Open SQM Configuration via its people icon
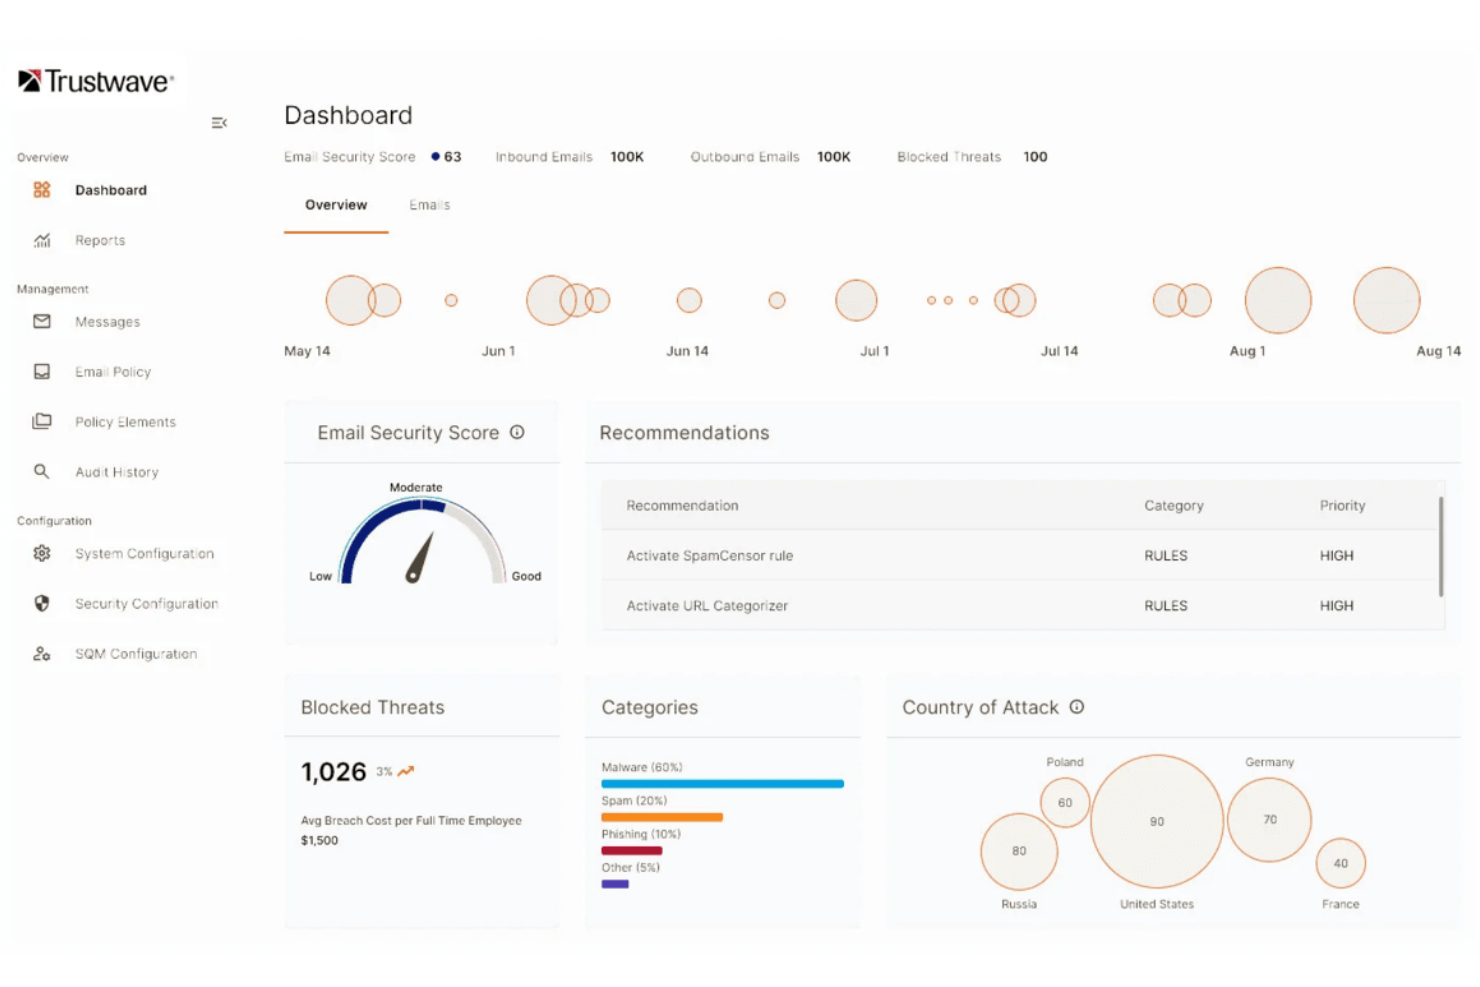This screenshot has width=1480, height=987. [x=41, y=653]
